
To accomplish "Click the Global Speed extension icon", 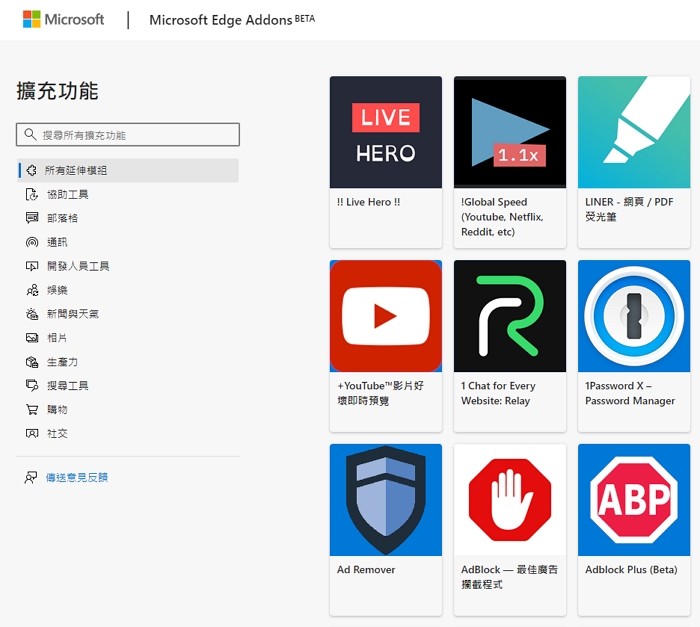I will 509,132.
